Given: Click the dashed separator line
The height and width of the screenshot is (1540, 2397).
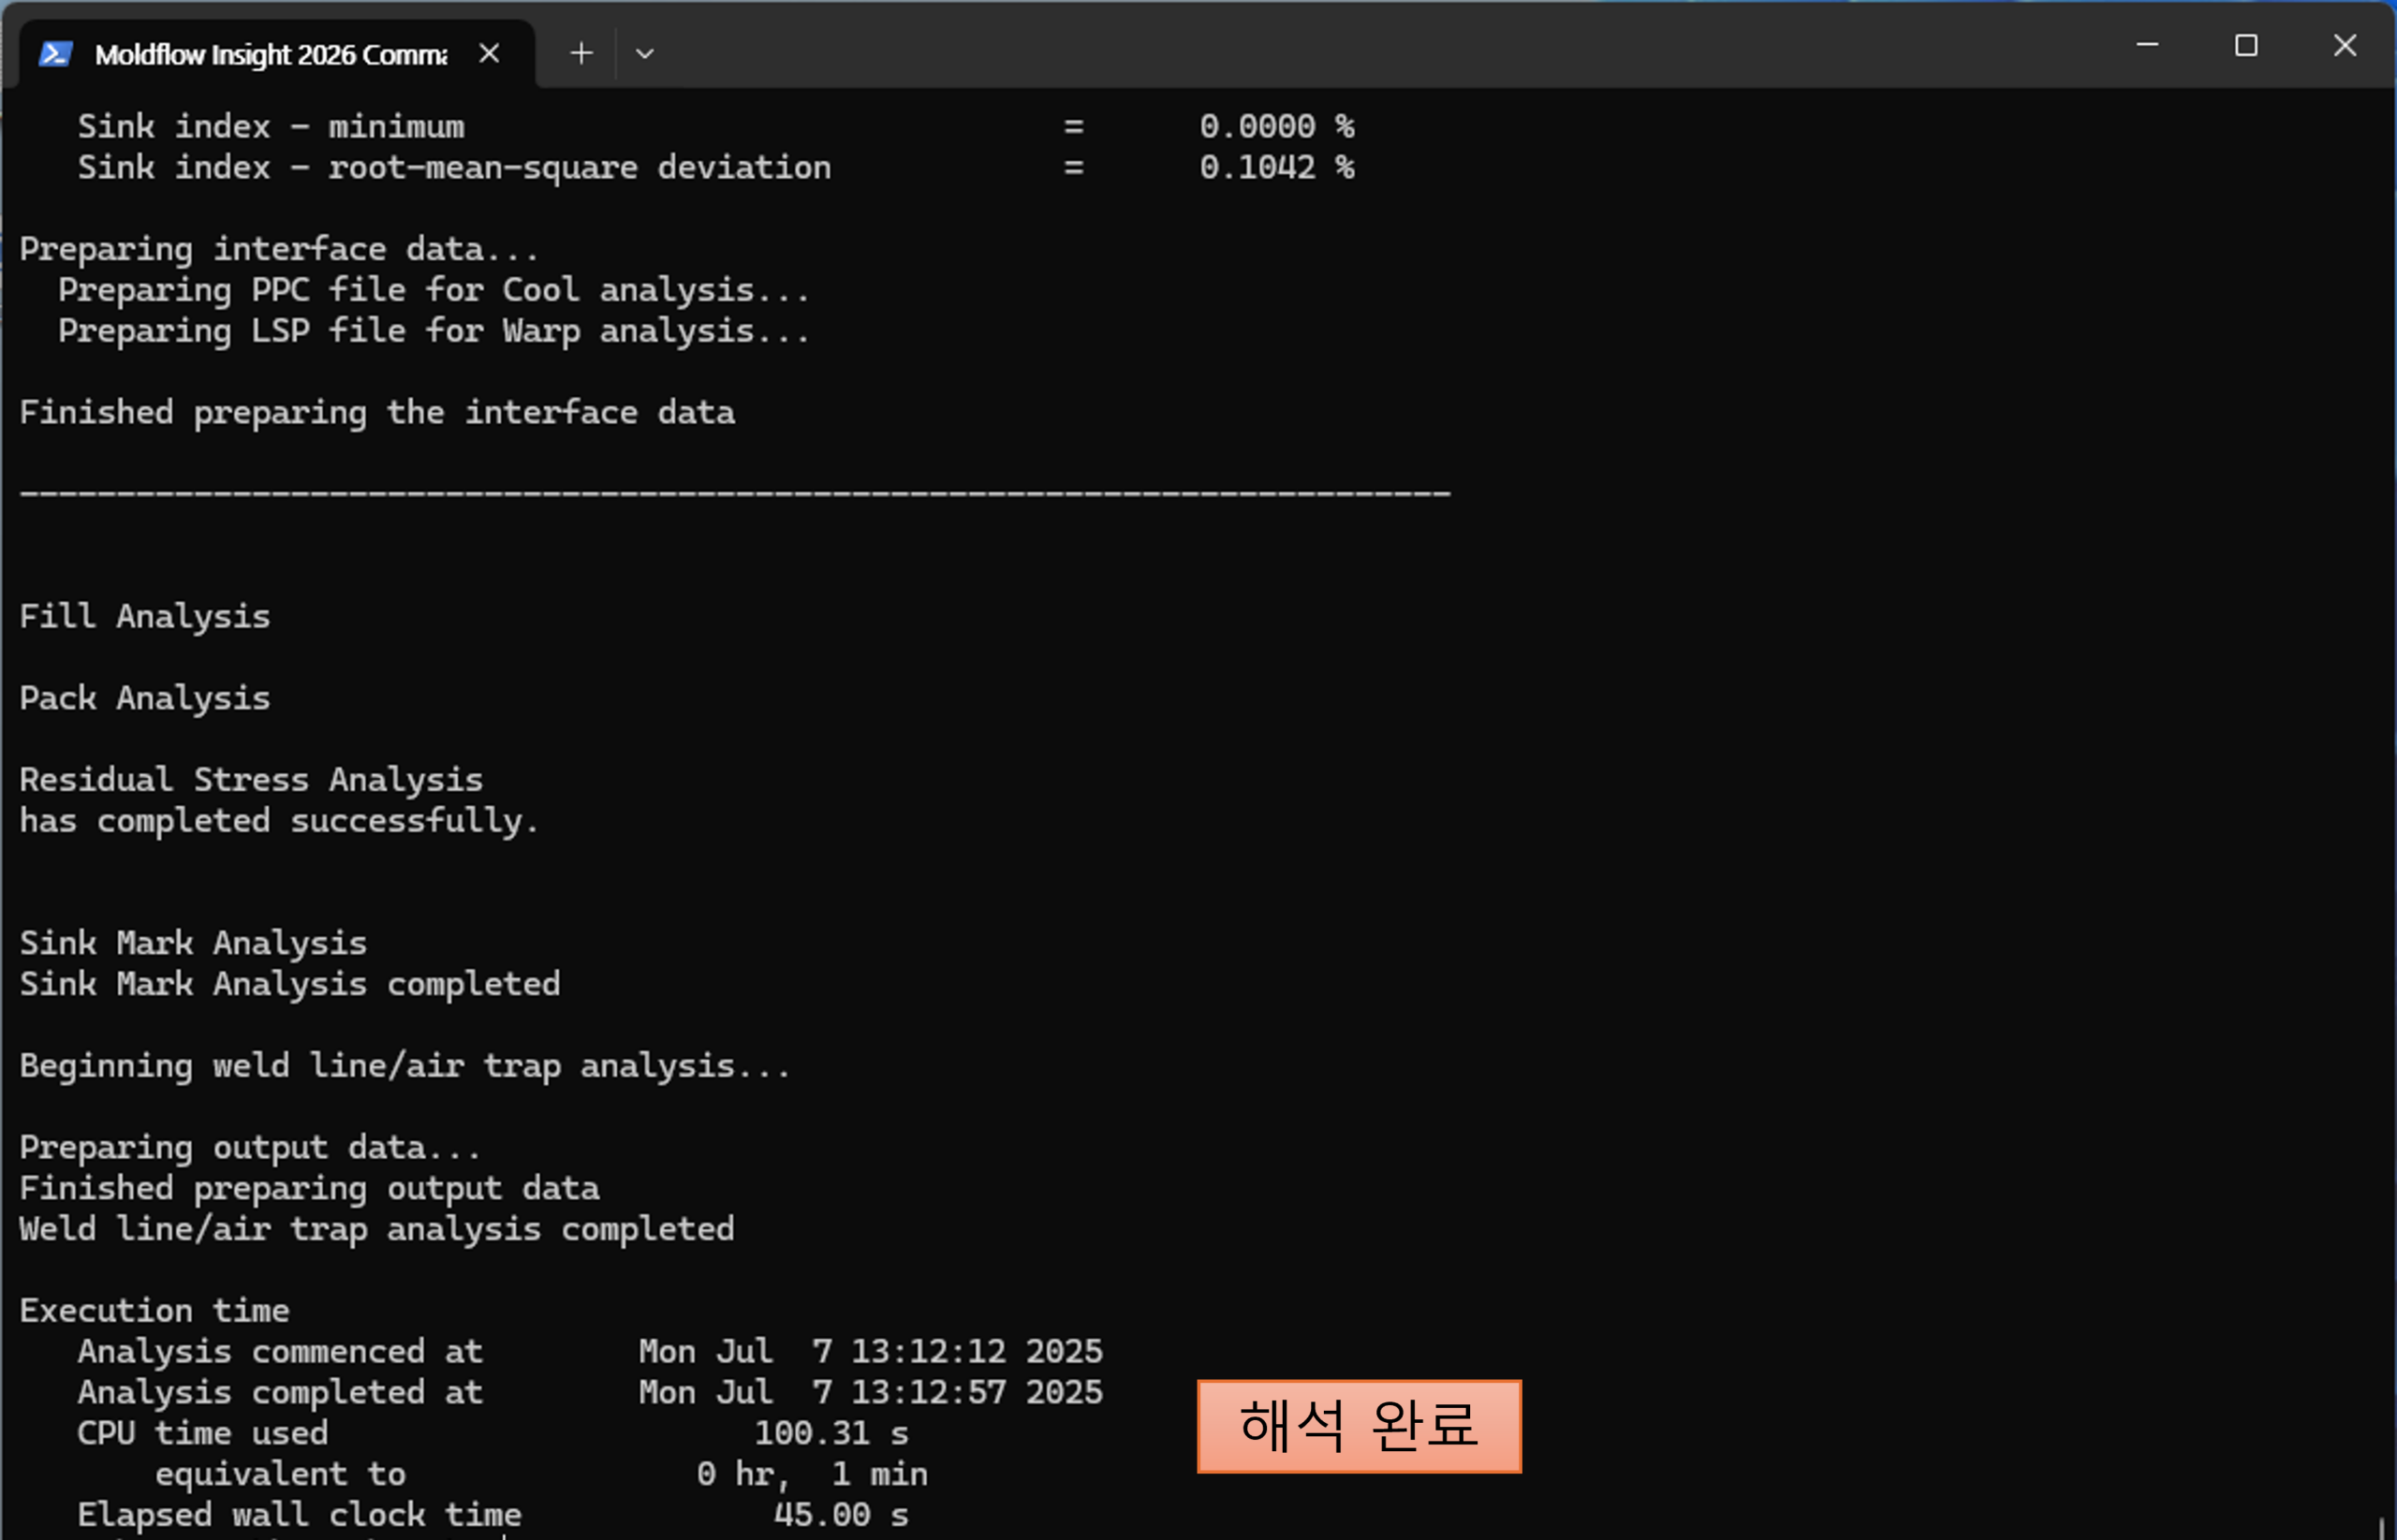Looking at the screenshot, I should (x=735, y=493).
